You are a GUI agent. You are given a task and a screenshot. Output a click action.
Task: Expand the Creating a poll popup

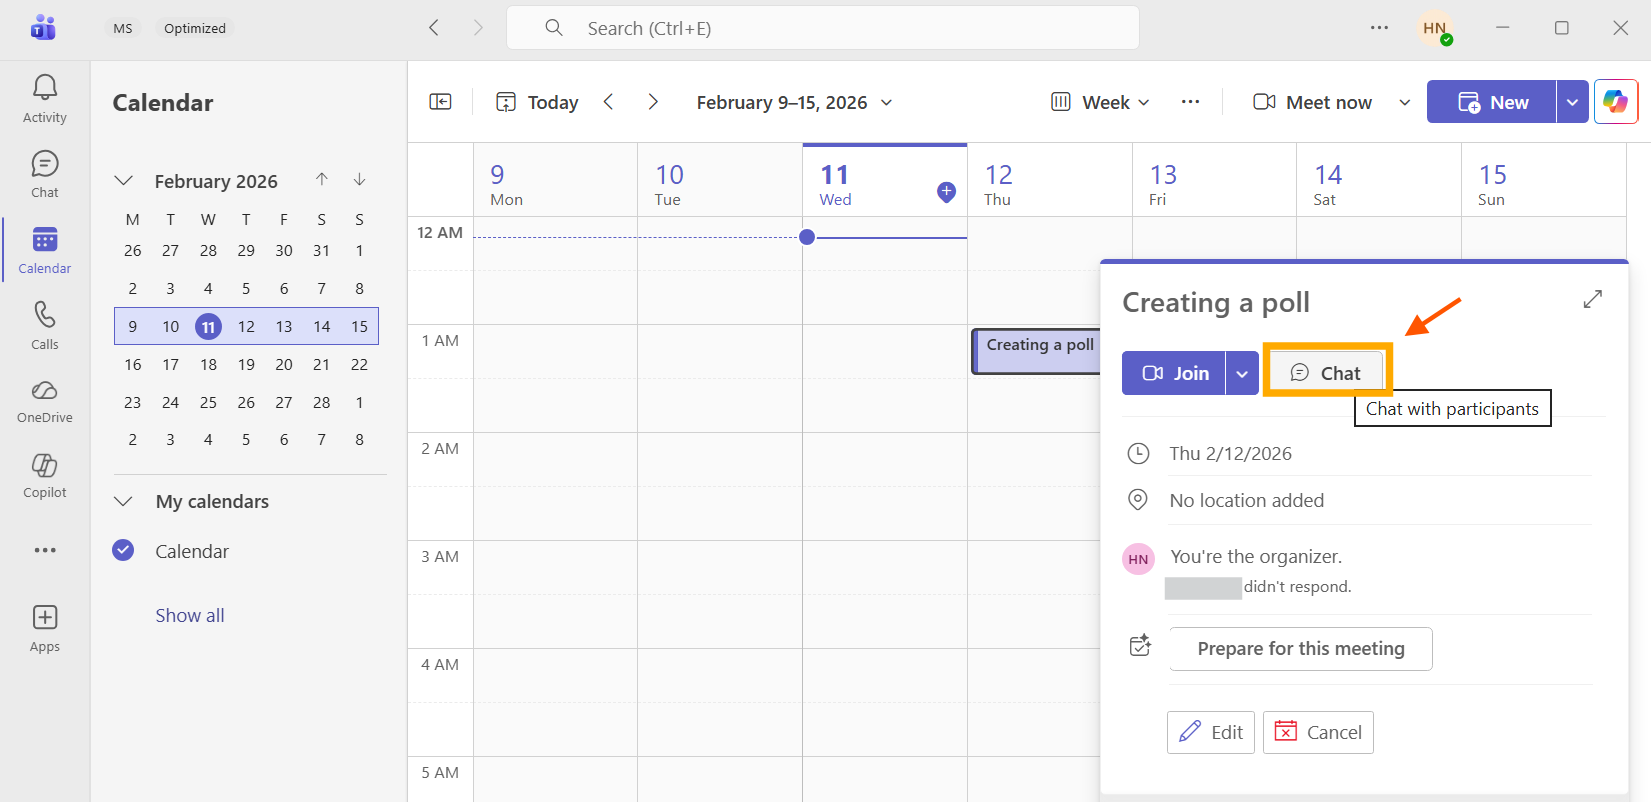[1593, 299]
